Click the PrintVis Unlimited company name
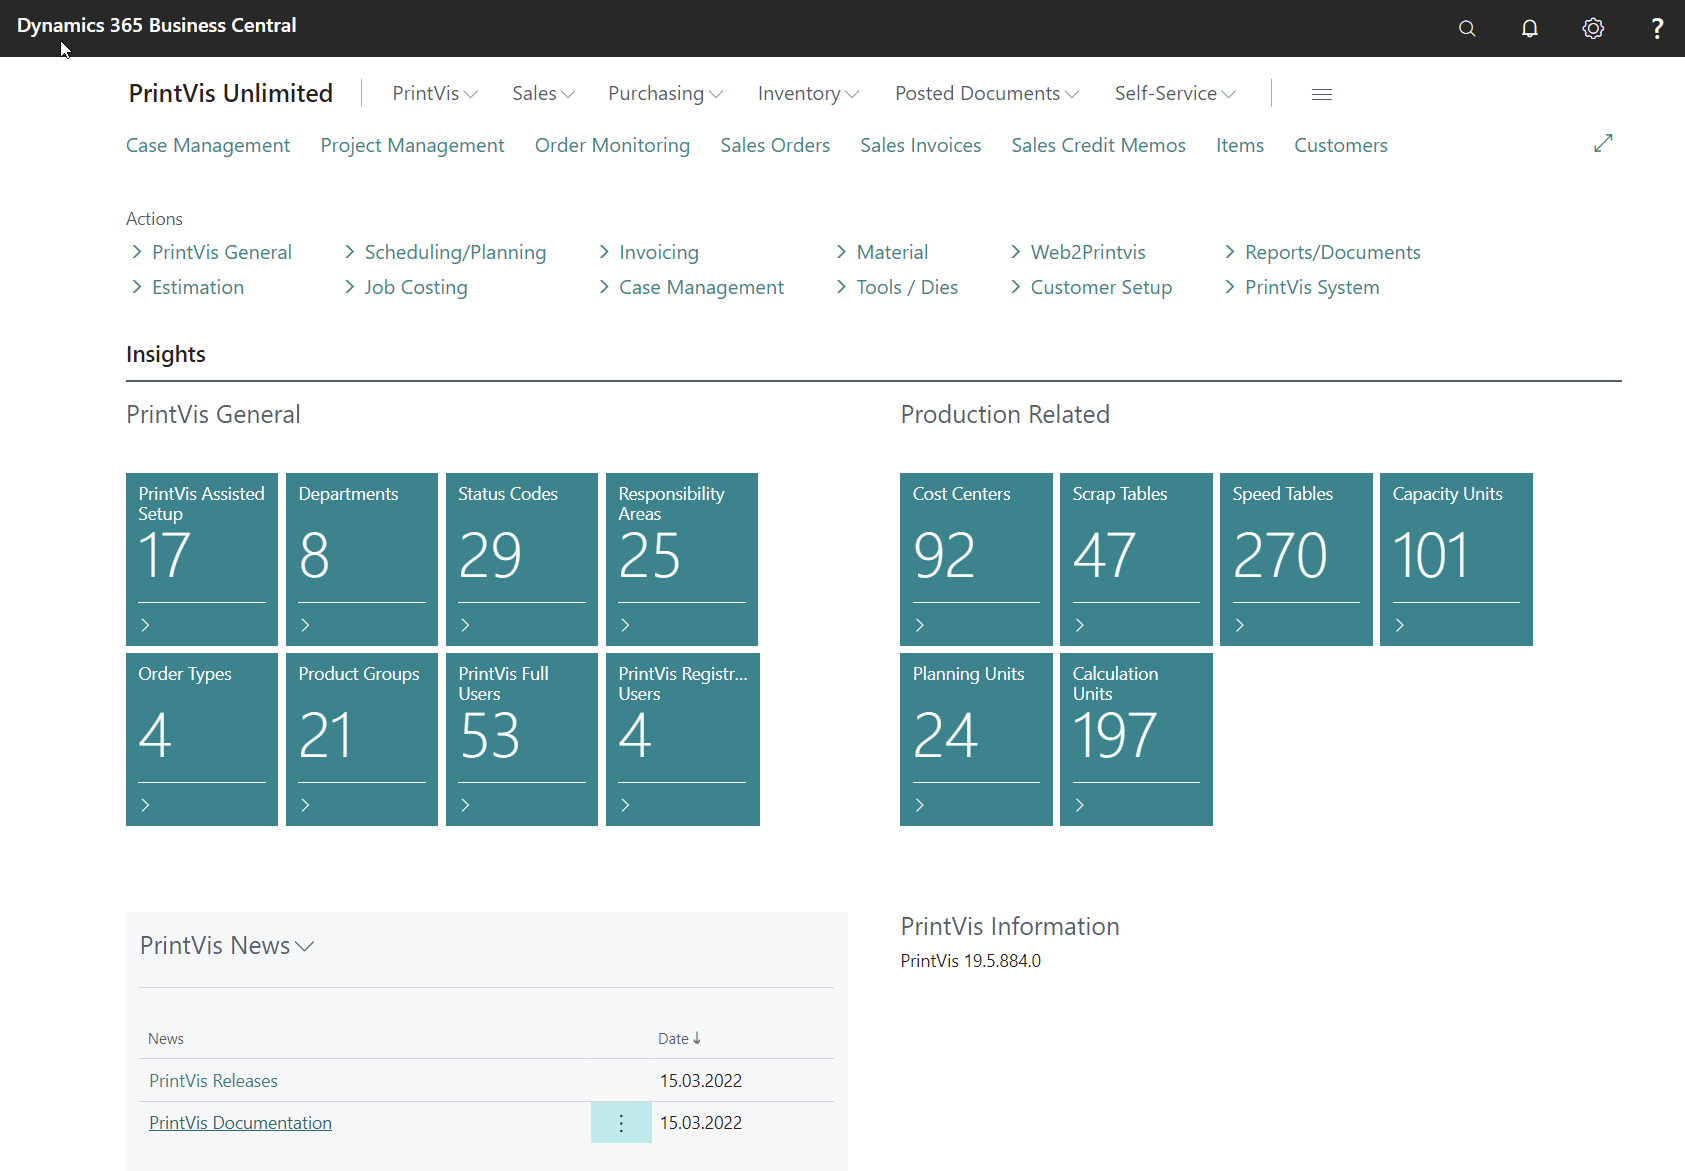Screen dimensions: 1685x1171 point(231,93)
